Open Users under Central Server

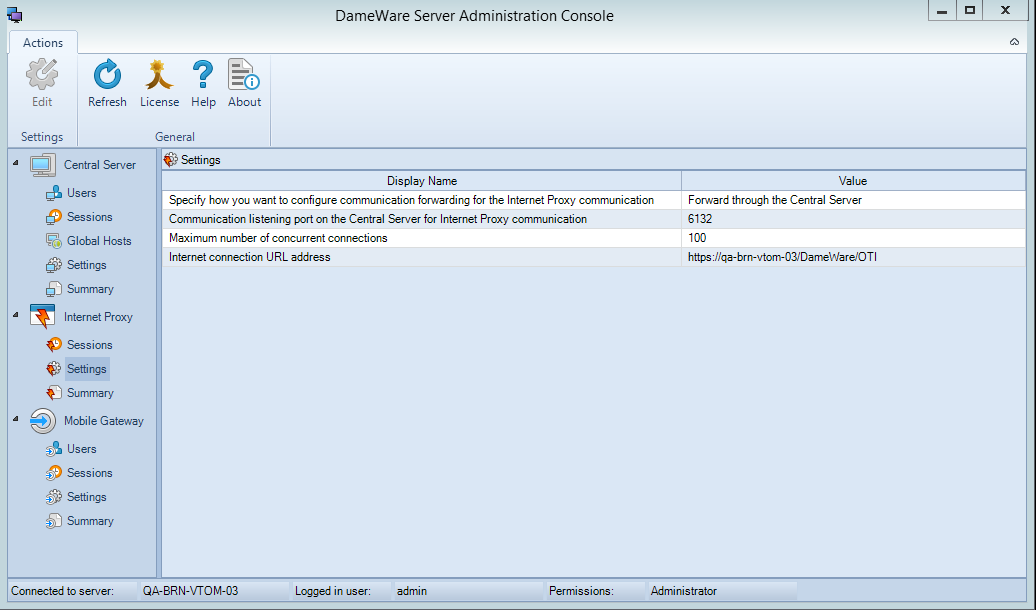click(x=82, y=193)
